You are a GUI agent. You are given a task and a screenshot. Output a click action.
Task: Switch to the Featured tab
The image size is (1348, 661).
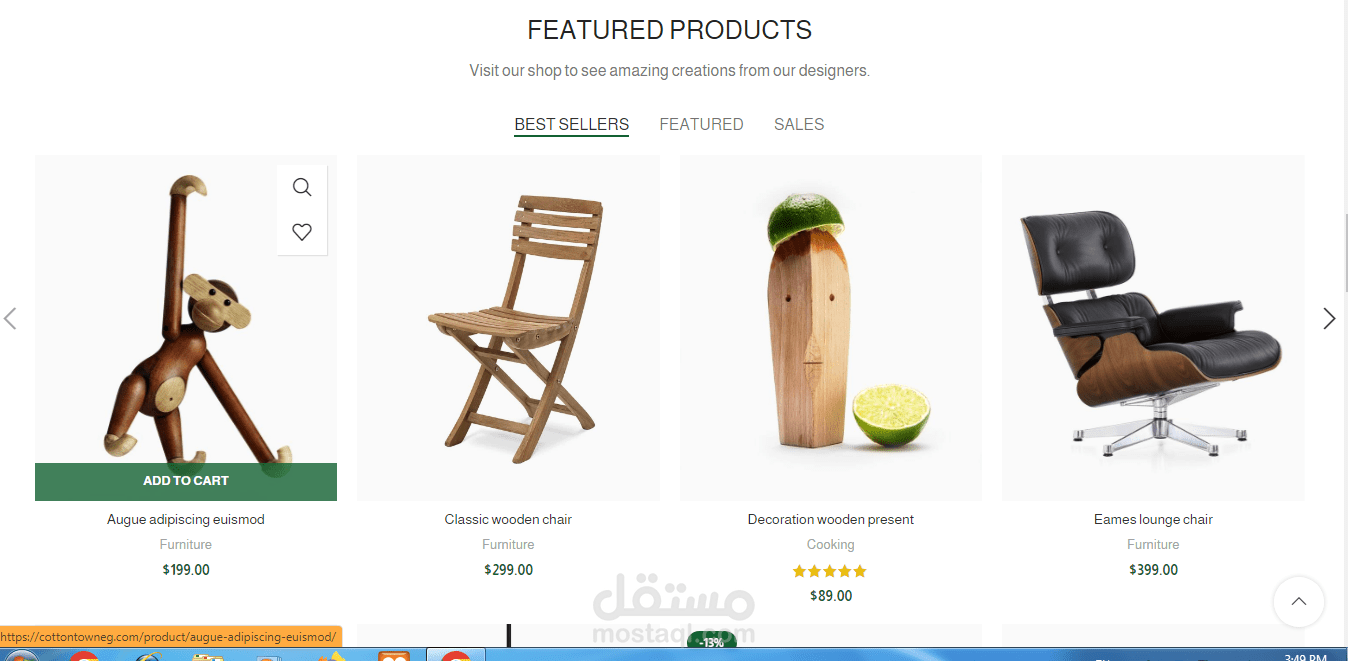point(701,124)
